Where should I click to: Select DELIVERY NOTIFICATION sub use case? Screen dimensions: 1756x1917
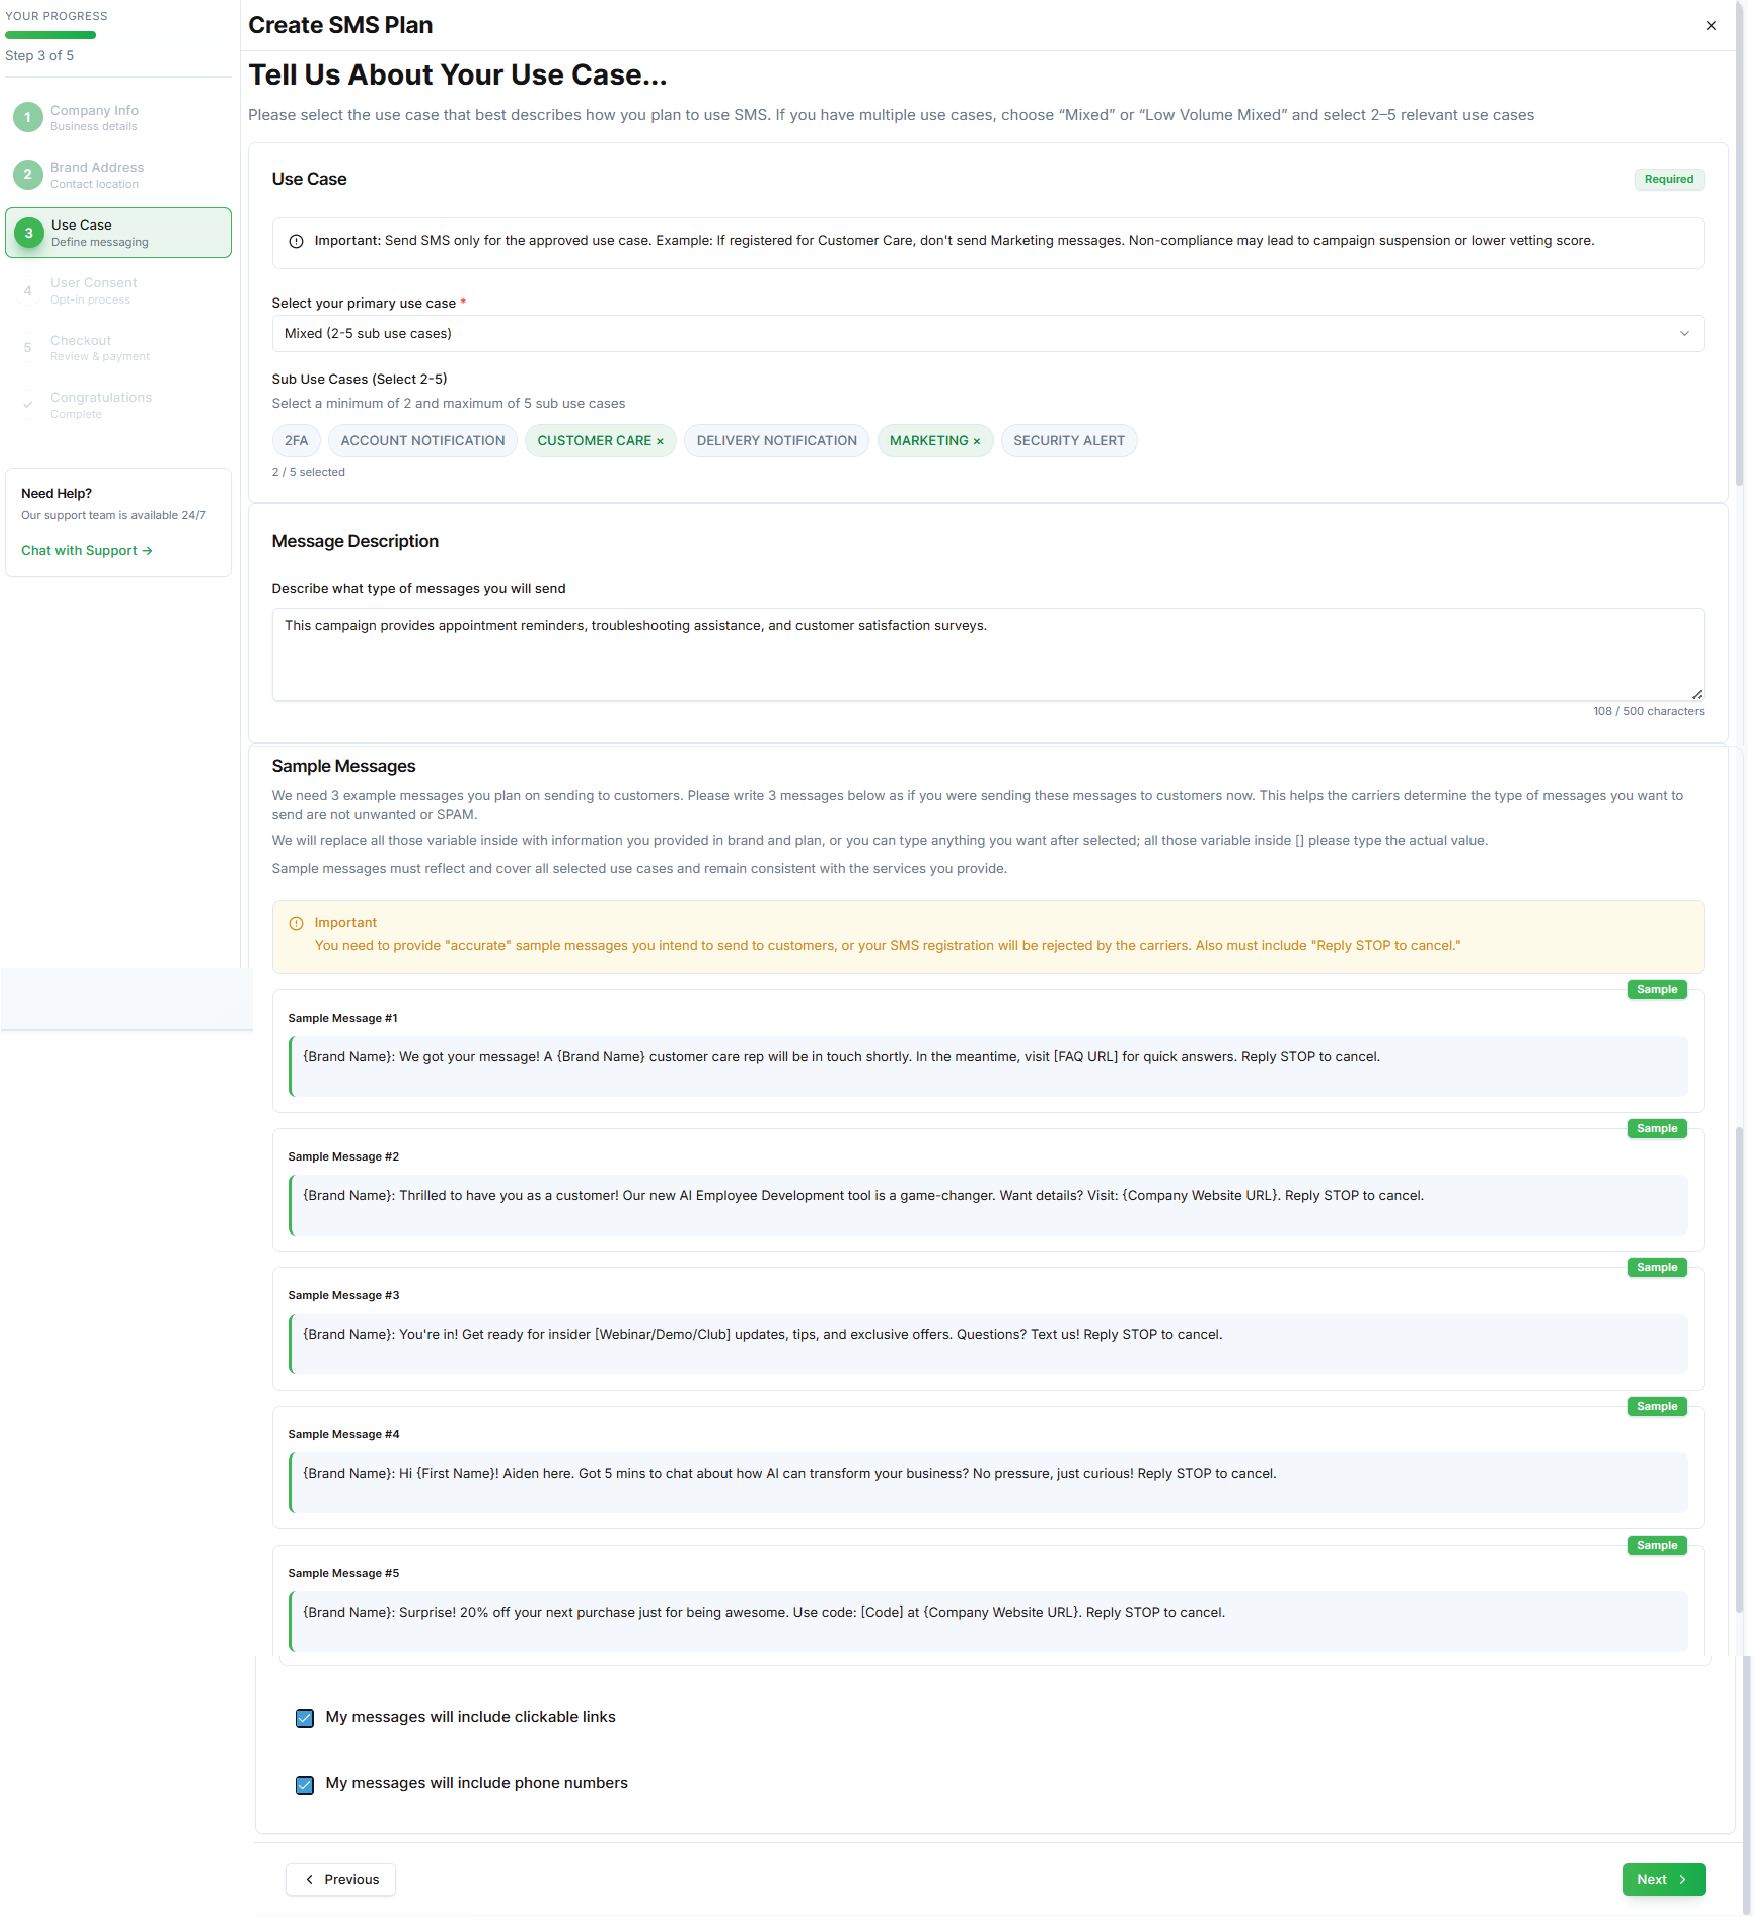(x=776, y=440)
